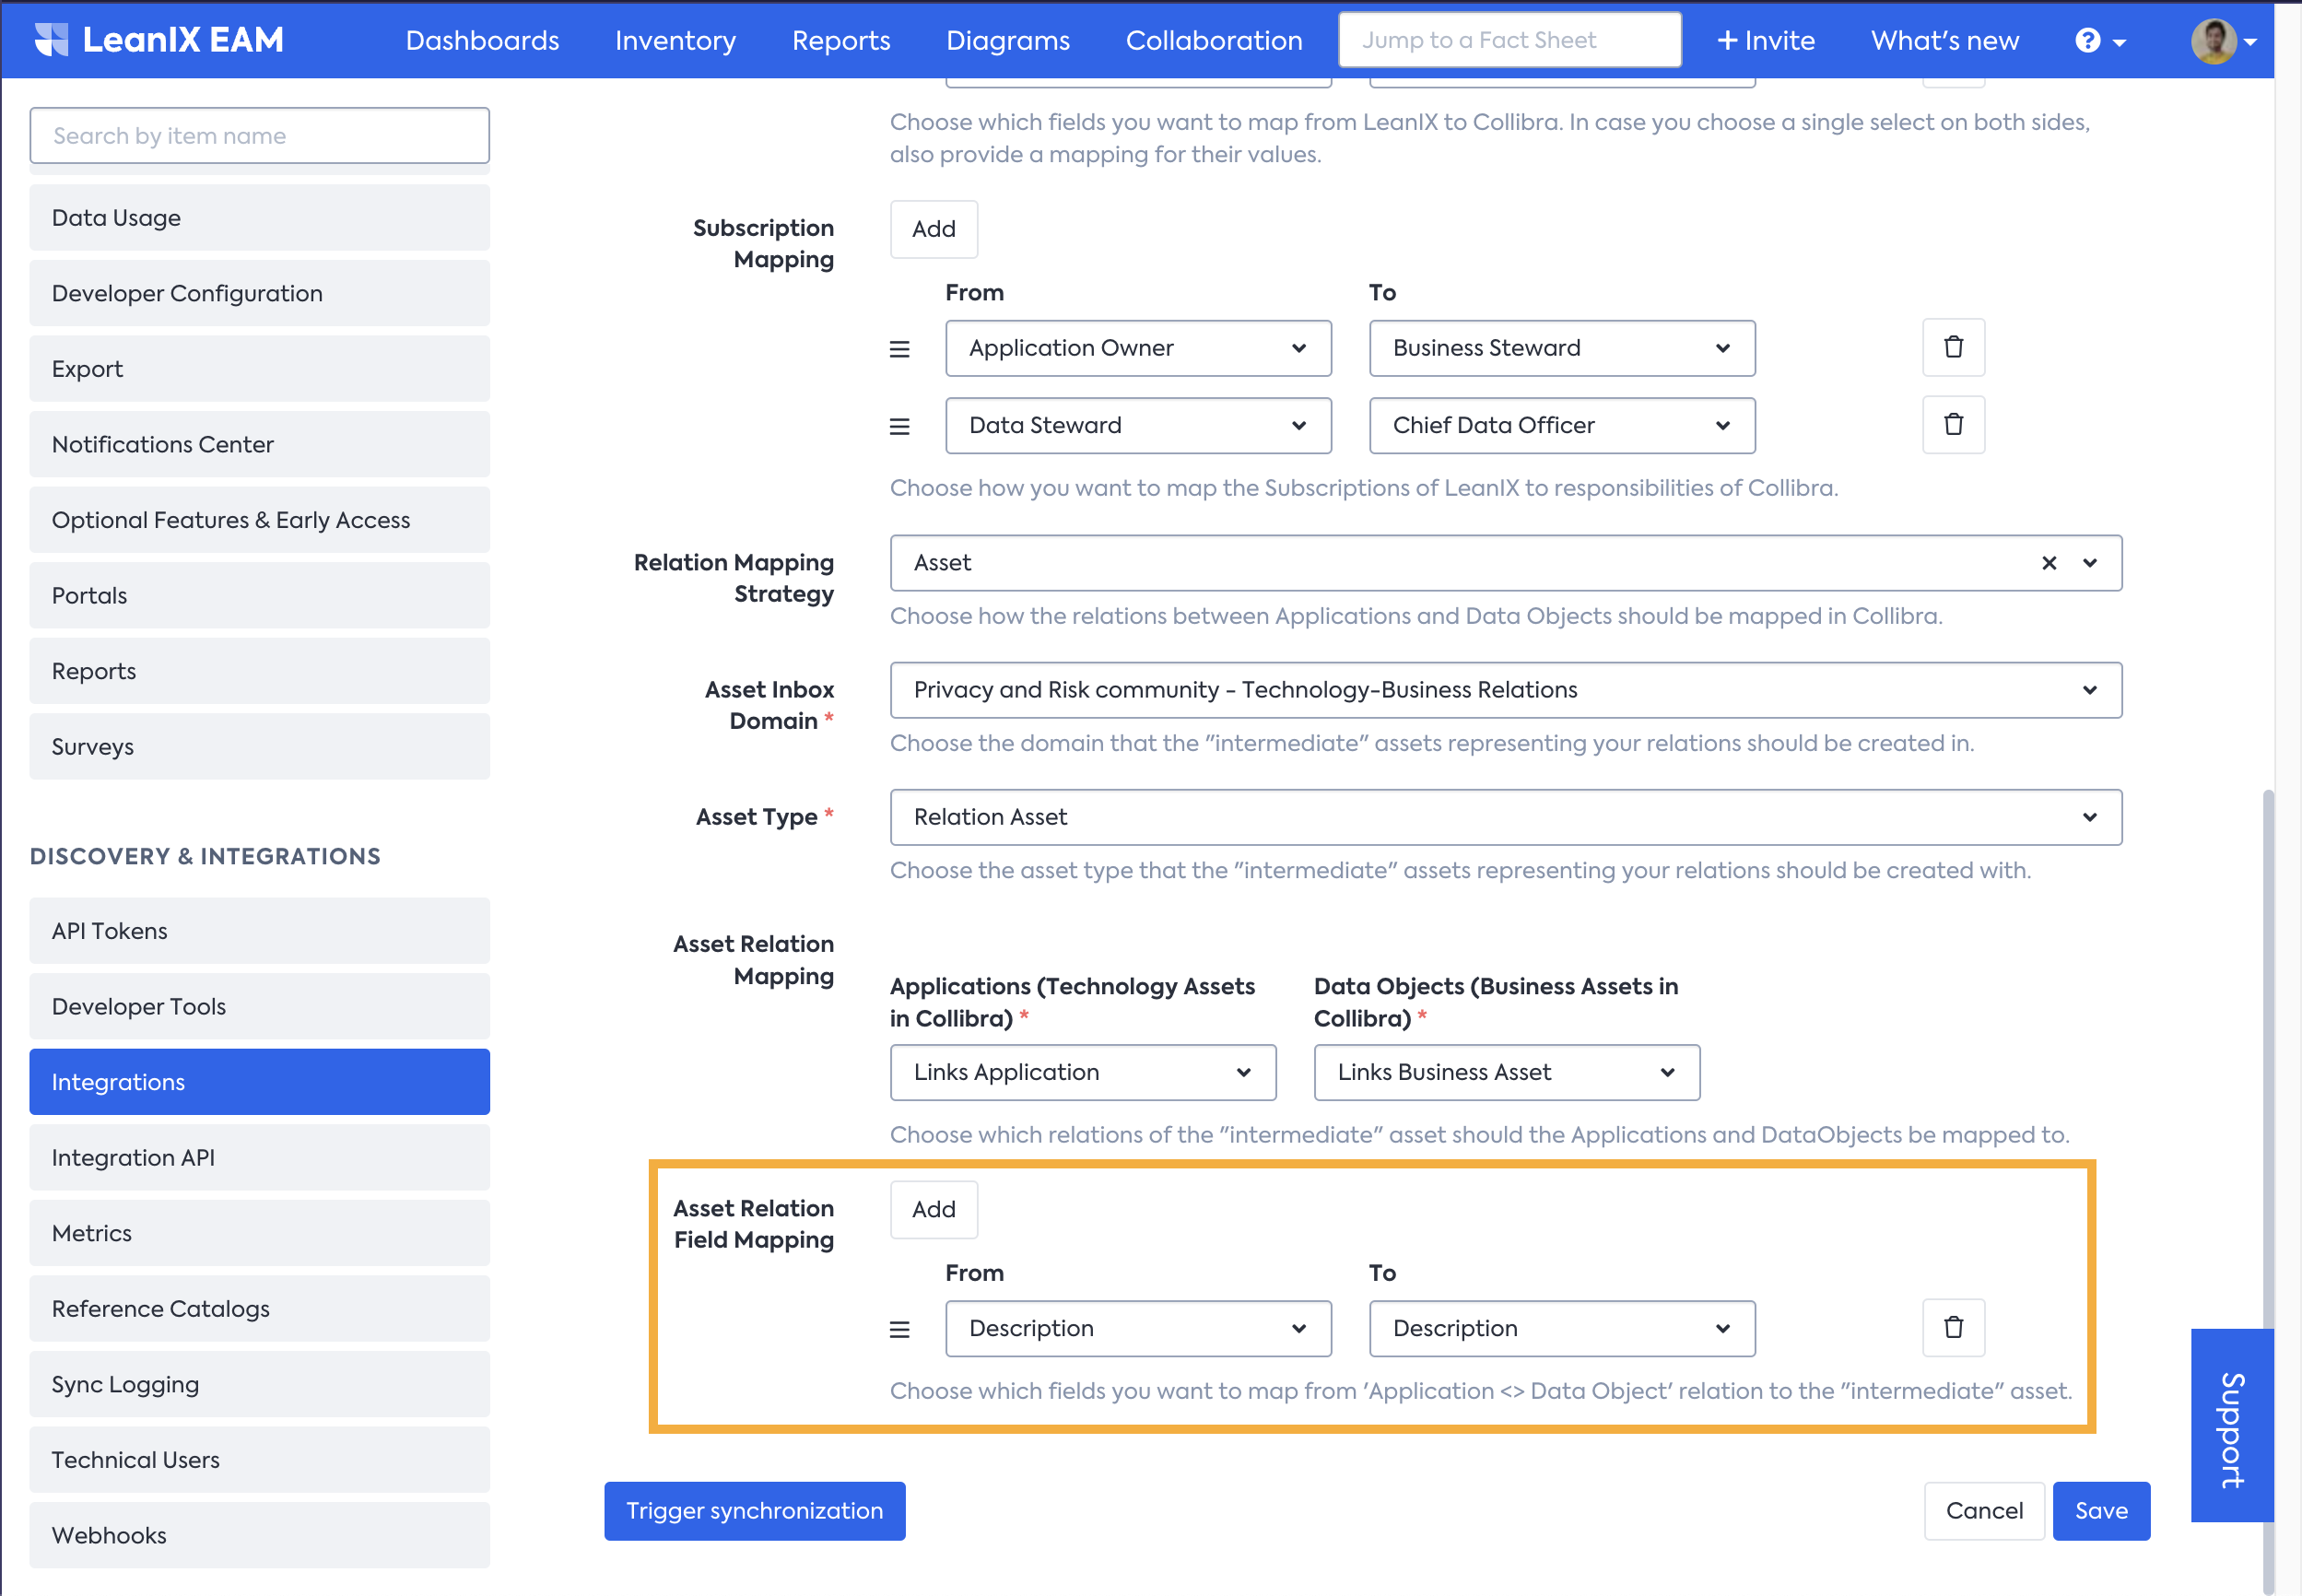
Task: Open the user avatar menu
Action: tap(2223, 41)
